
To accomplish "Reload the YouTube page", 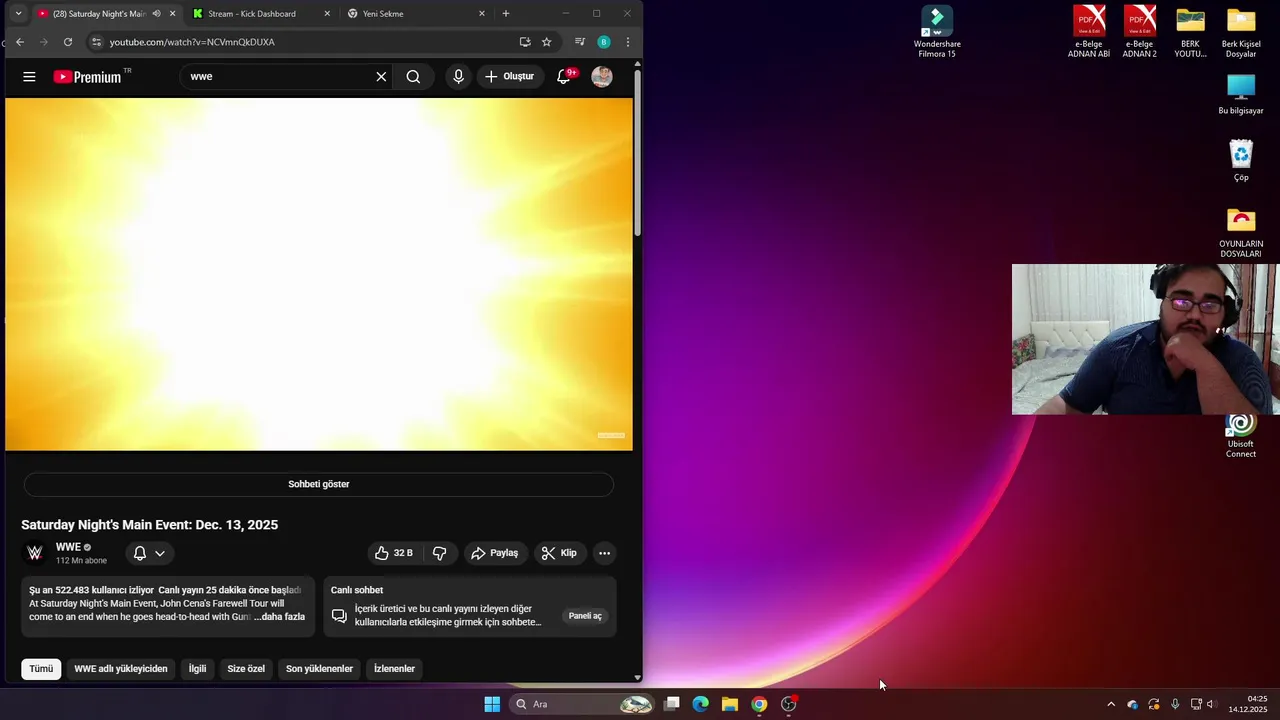I will 68,42.
